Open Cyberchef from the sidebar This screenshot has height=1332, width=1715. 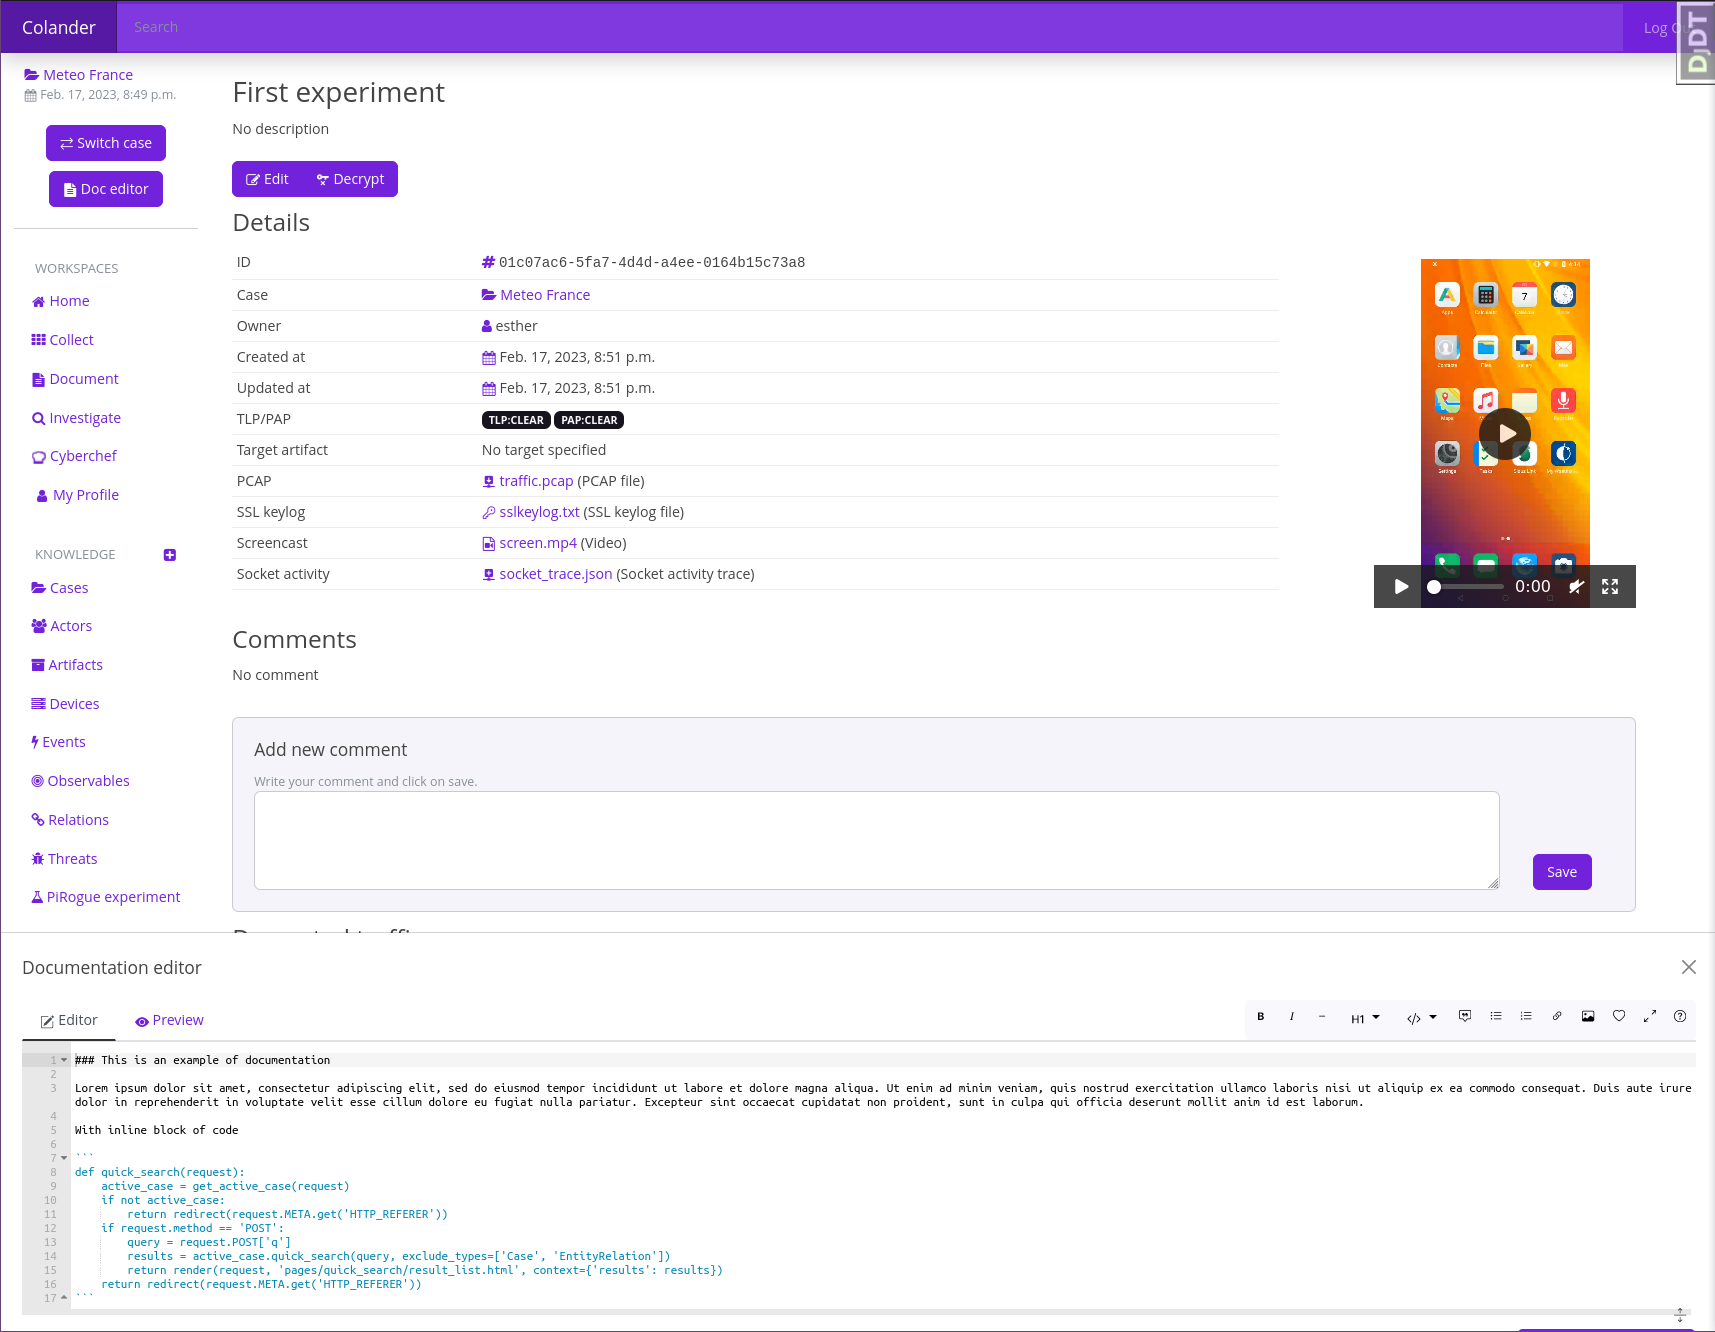pos(74,456)
